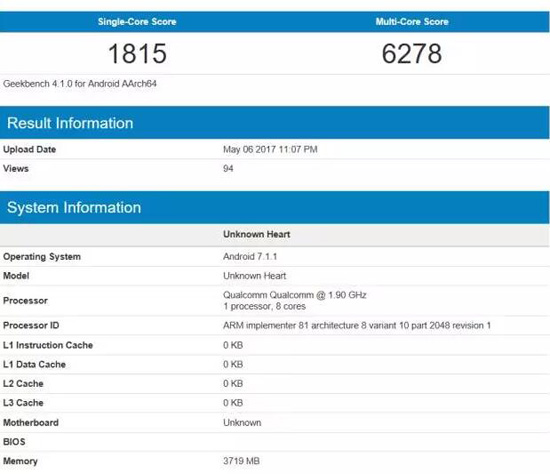Click the Android 7.1.1 operating system value
The height and width of the screenshot is (474, 550).
[250, 256]
